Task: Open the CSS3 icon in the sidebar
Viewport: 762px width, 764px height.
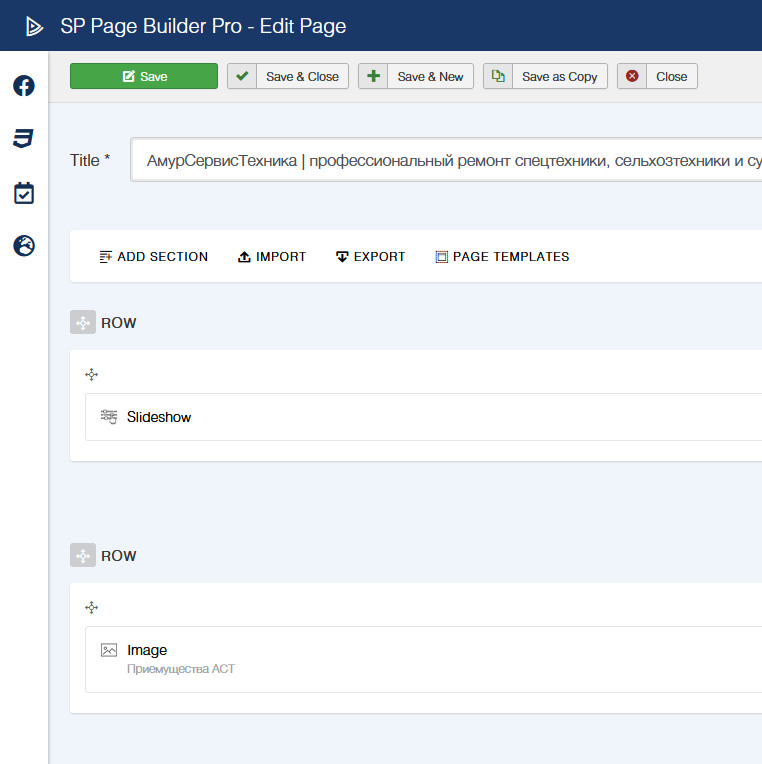Action: click(24, 139)
